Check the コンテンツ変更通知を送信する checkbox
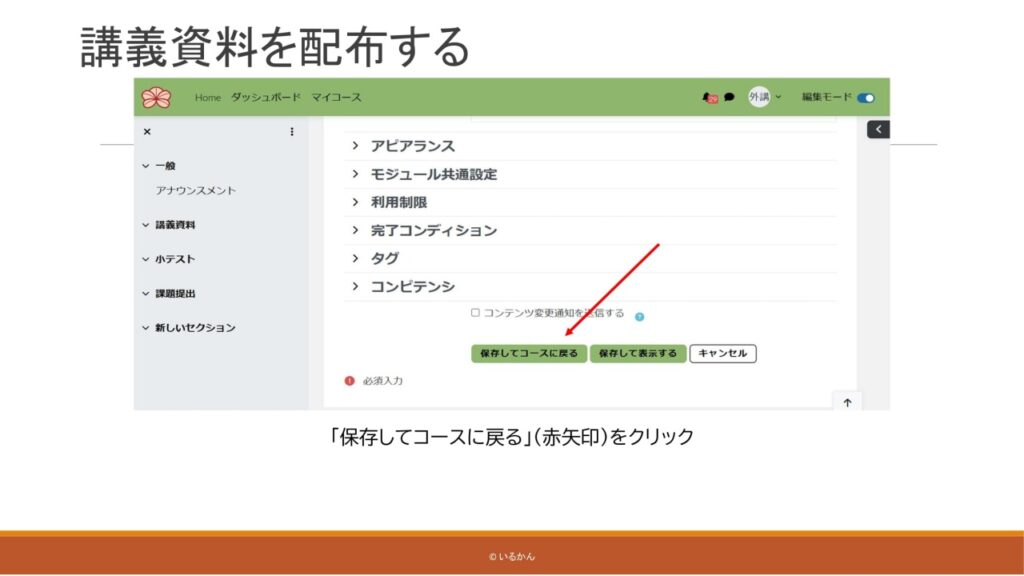 475,313
